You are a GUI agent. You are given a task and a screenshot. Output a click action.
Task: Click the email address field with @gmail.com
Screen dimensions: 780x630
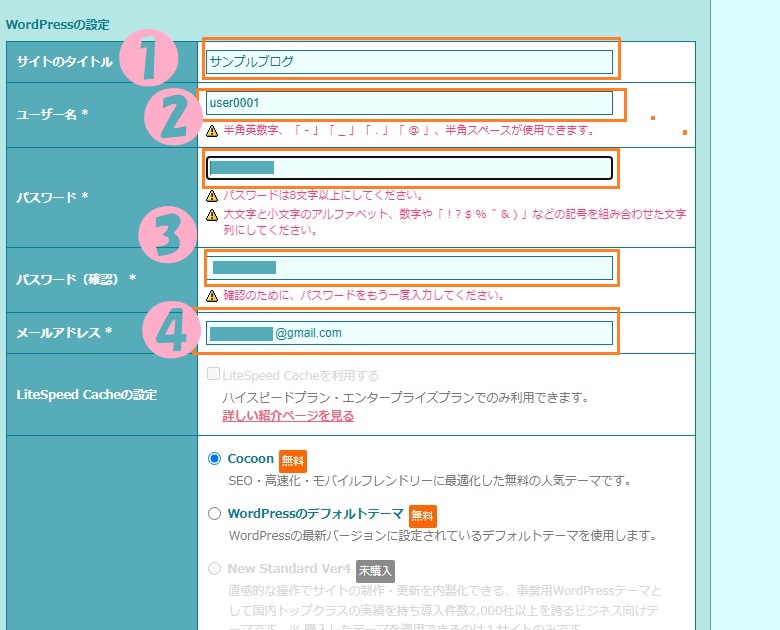[x=409, y=333]
